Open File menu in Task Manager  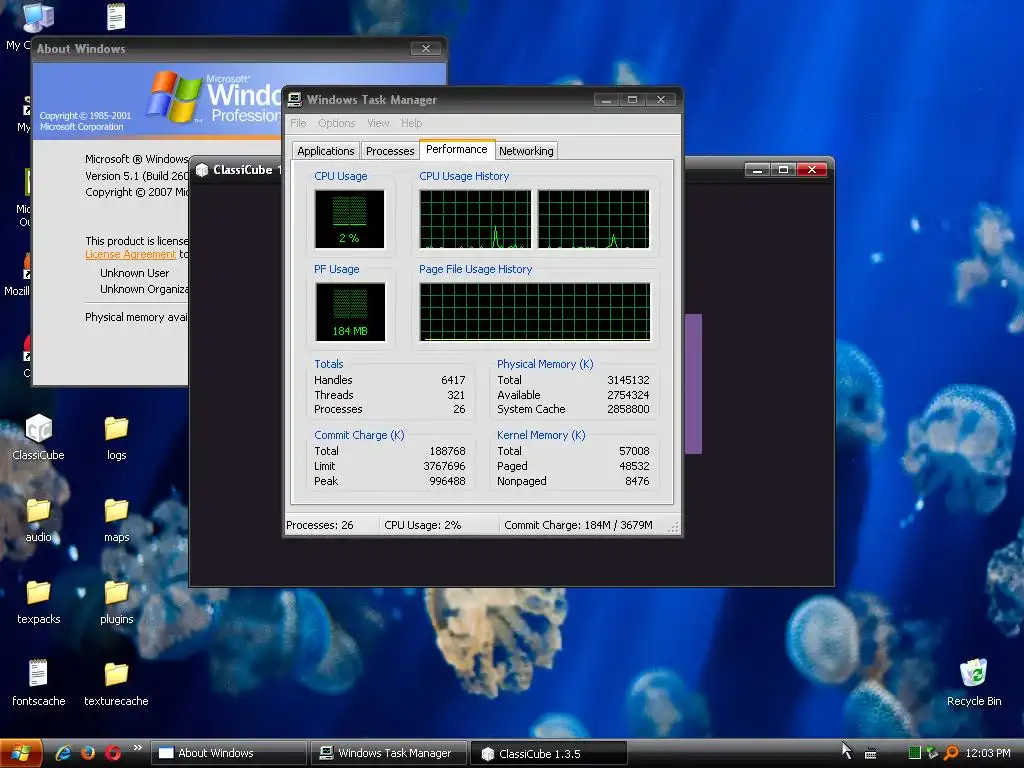click(298, 123)
